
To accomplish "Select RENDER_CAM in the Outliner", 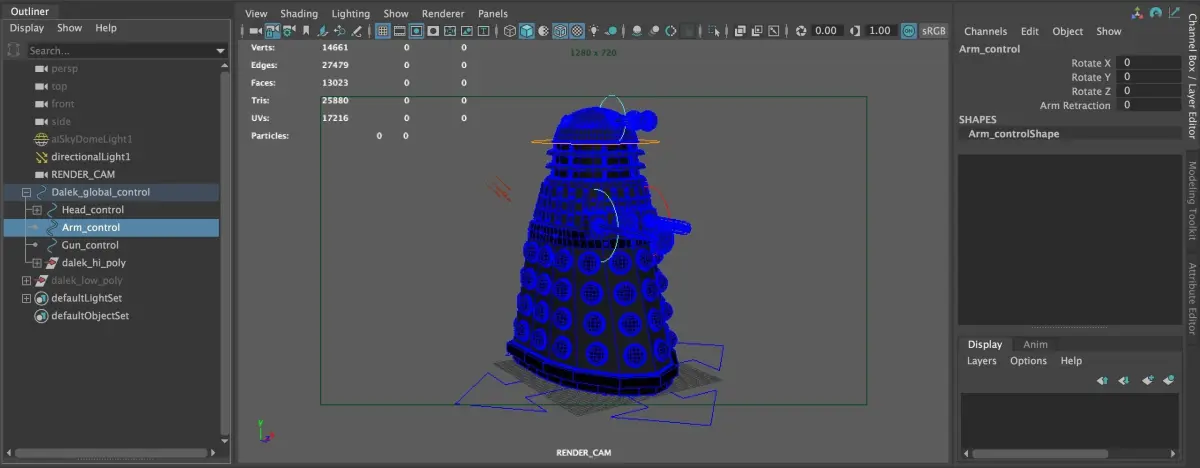I will tap(82, 174).
